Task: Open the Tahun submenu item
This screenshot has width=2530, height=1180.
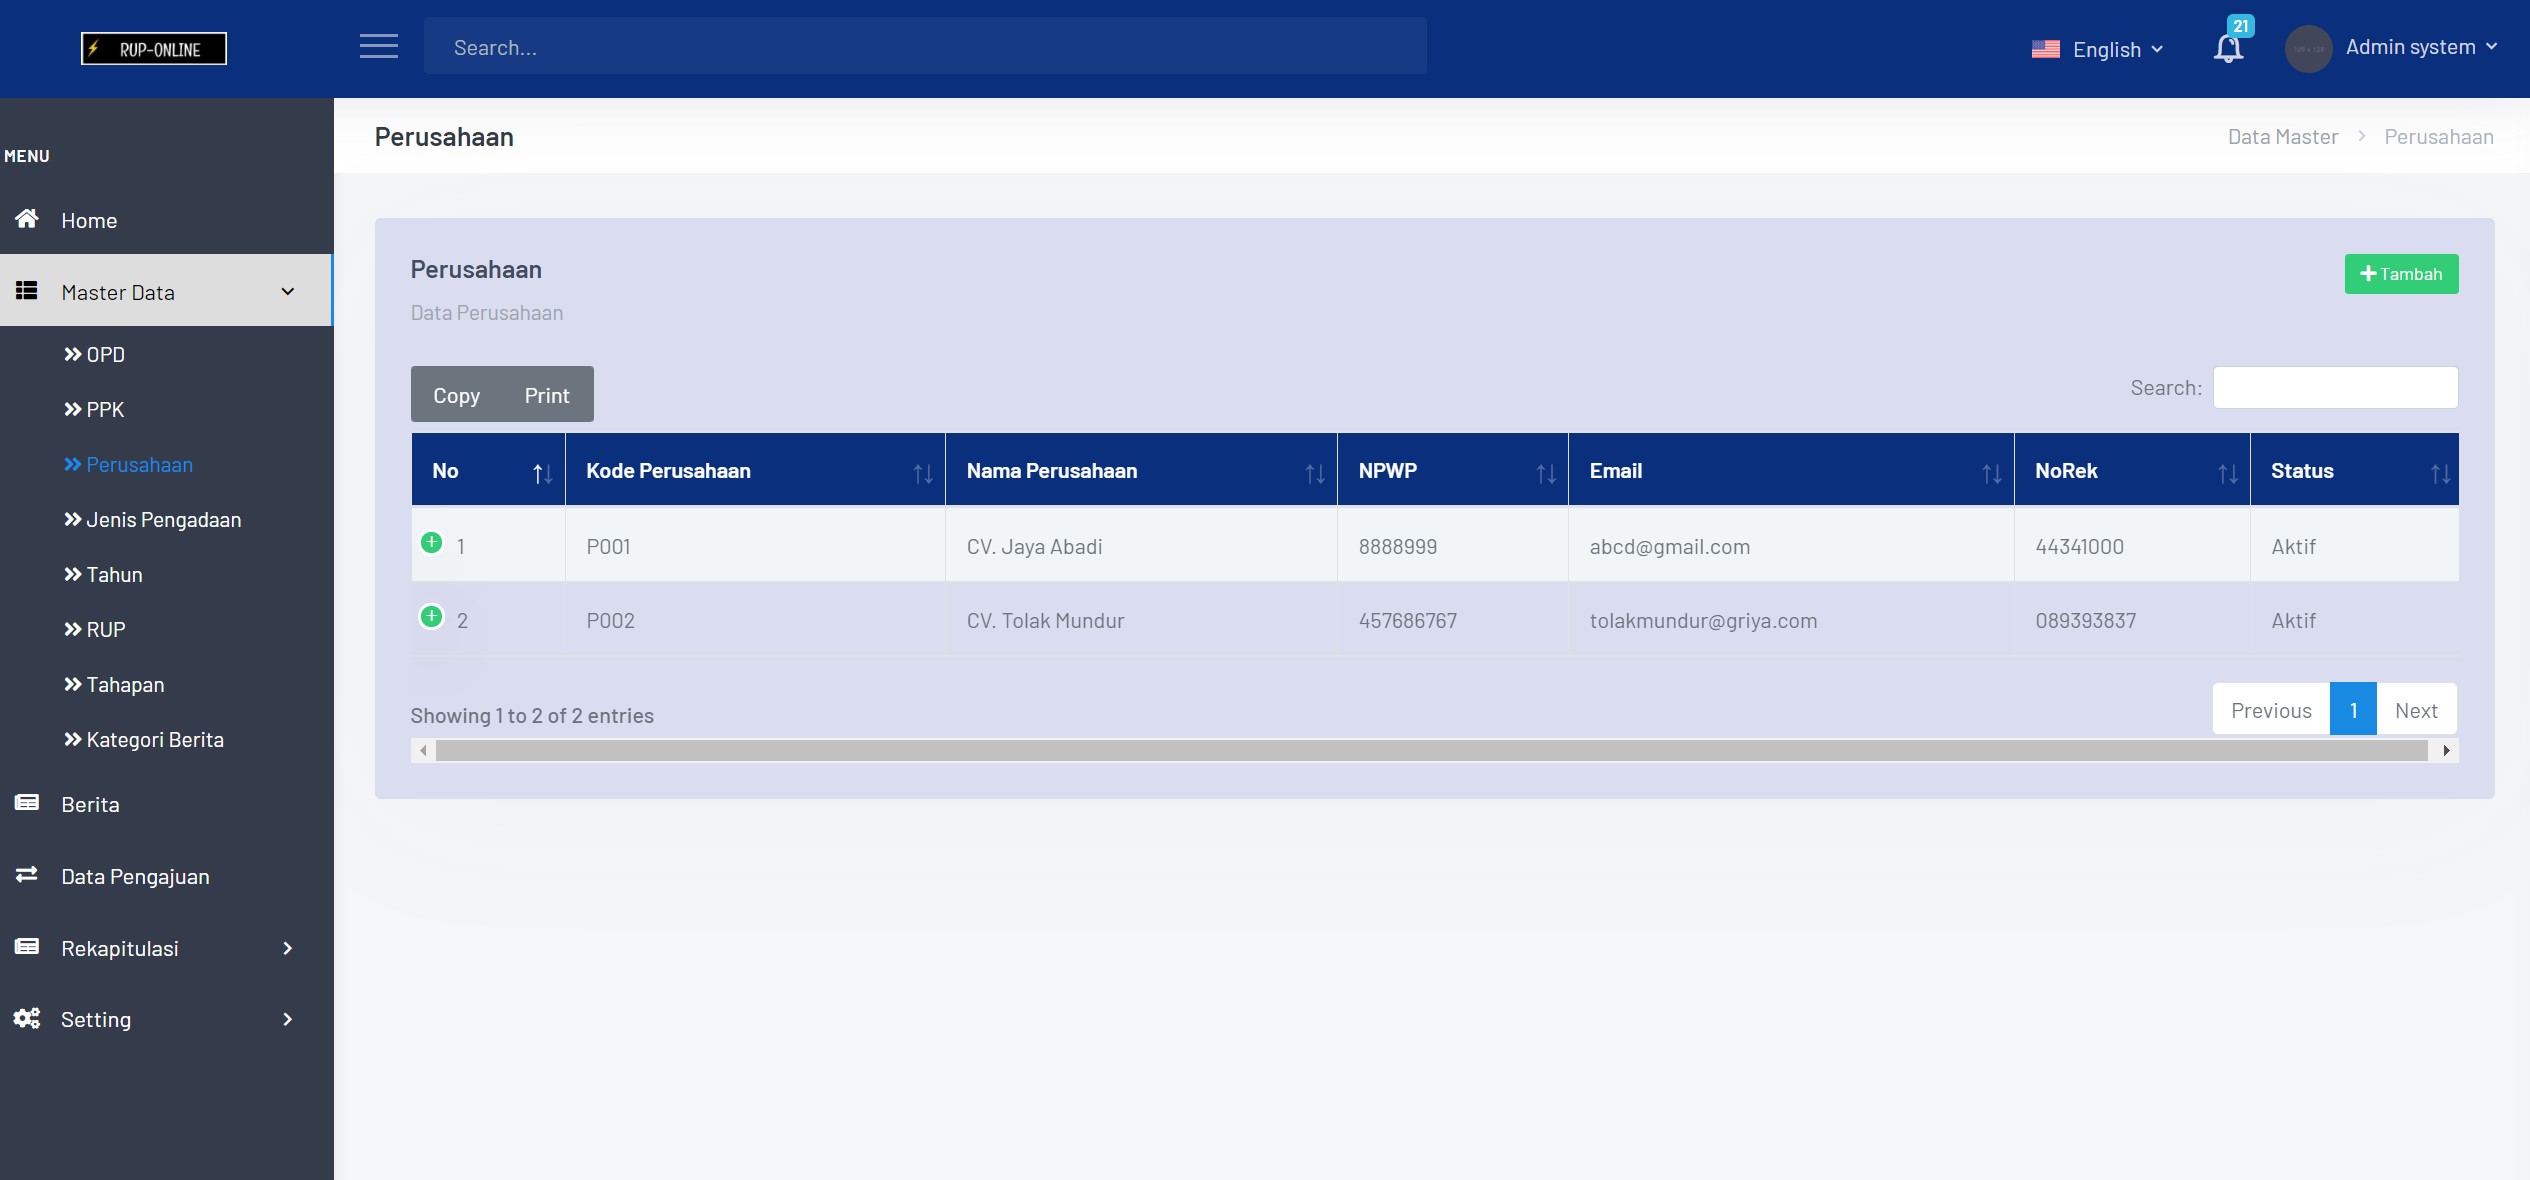Action: tap(104, 574)
